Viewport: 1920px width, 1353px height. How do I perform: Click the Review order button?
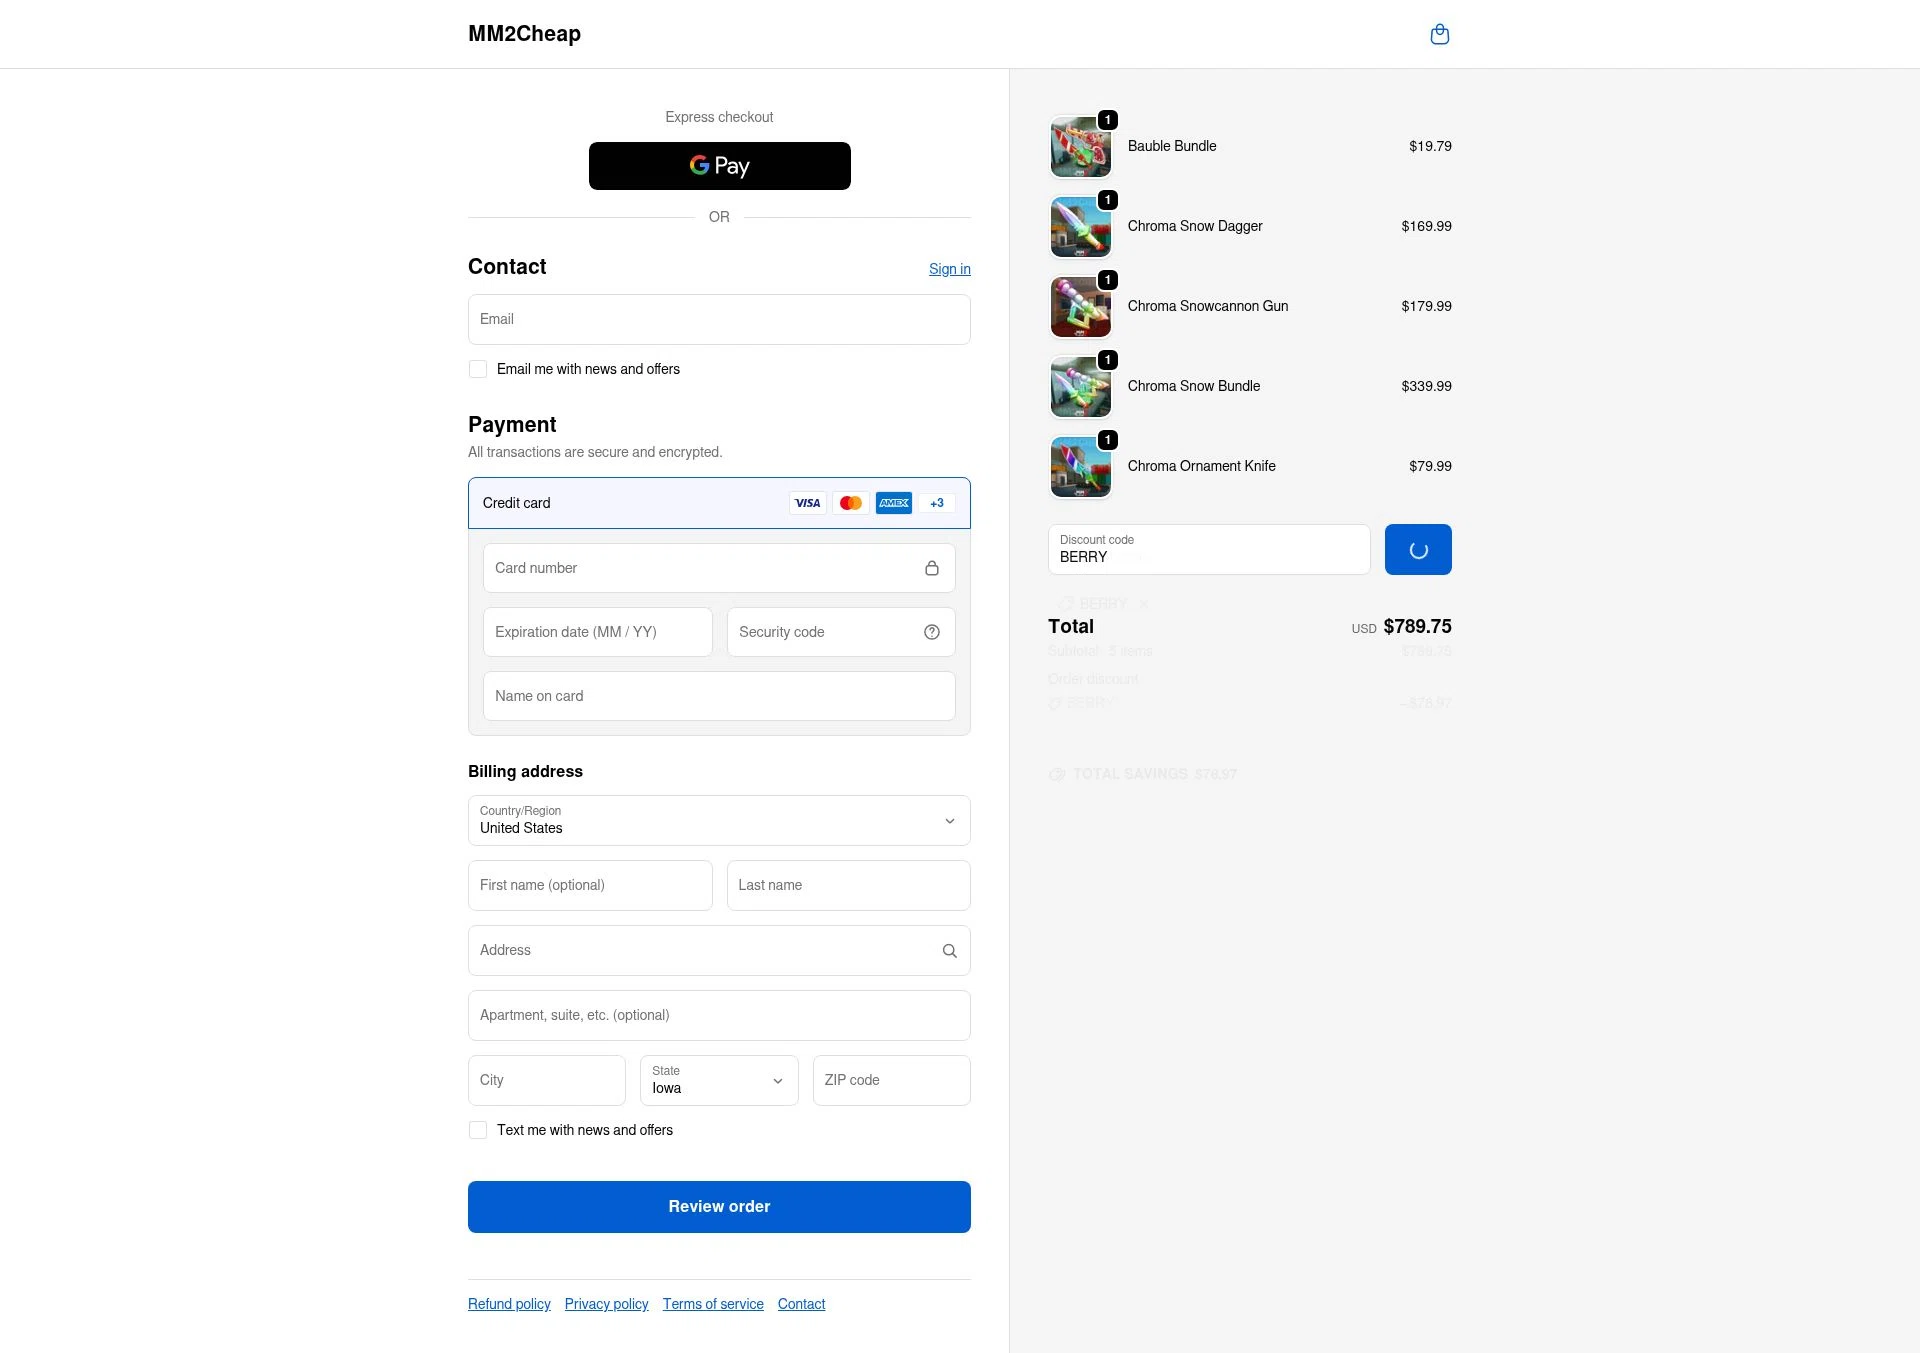click(x=719, y=1206)
